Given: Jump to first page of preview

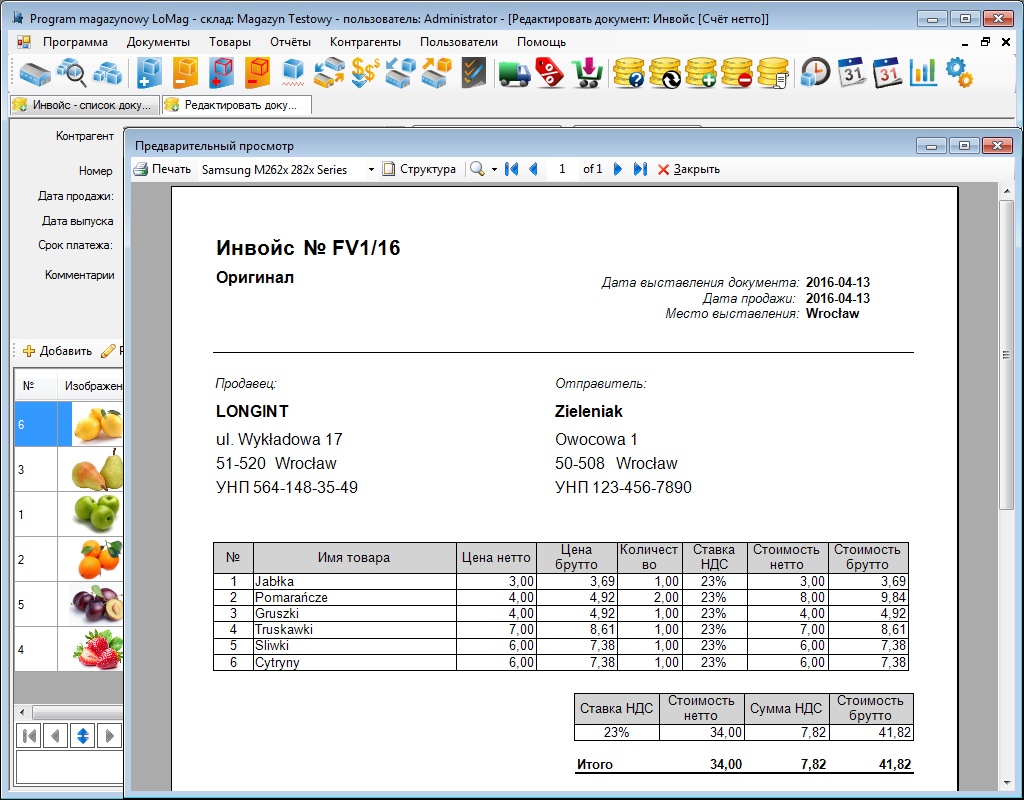Looking at the screenshot, I should pyautogui.click(x=511, y=170).
